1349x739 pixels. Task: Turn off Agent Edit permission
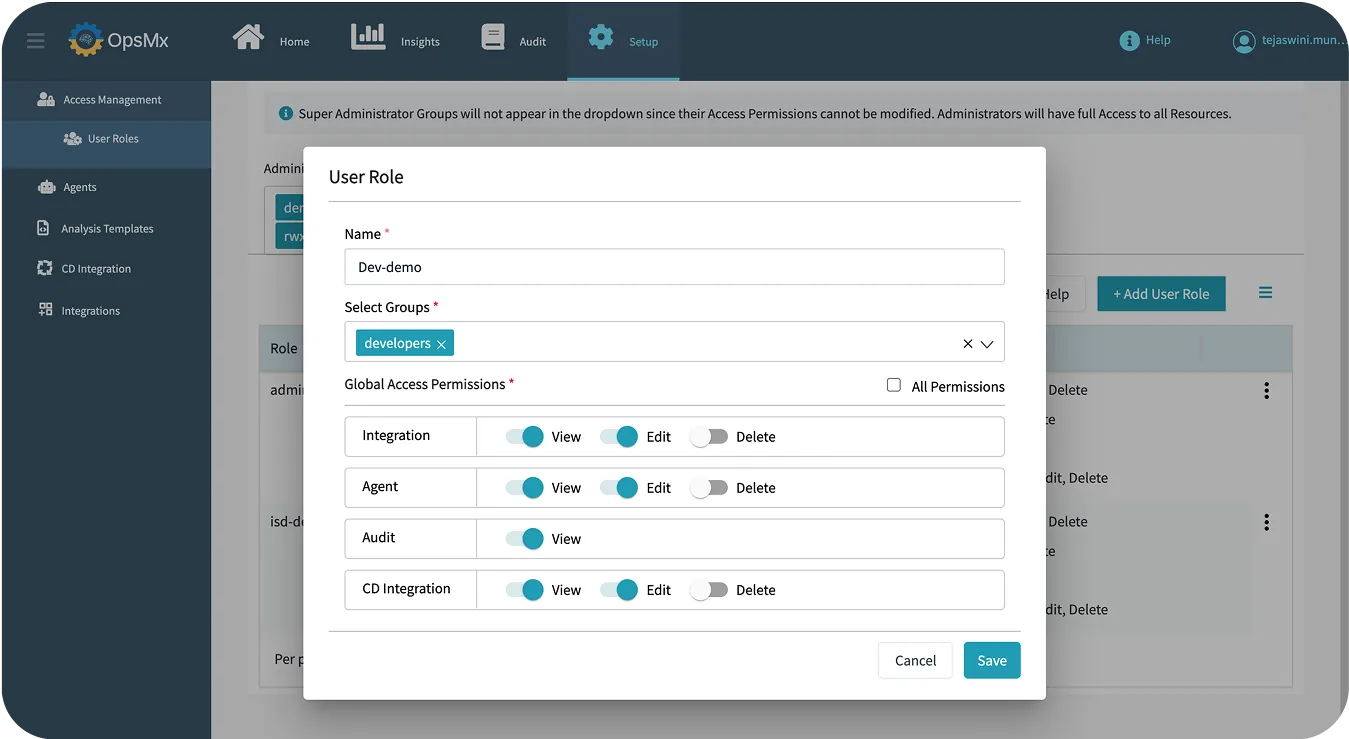[619, 488]
